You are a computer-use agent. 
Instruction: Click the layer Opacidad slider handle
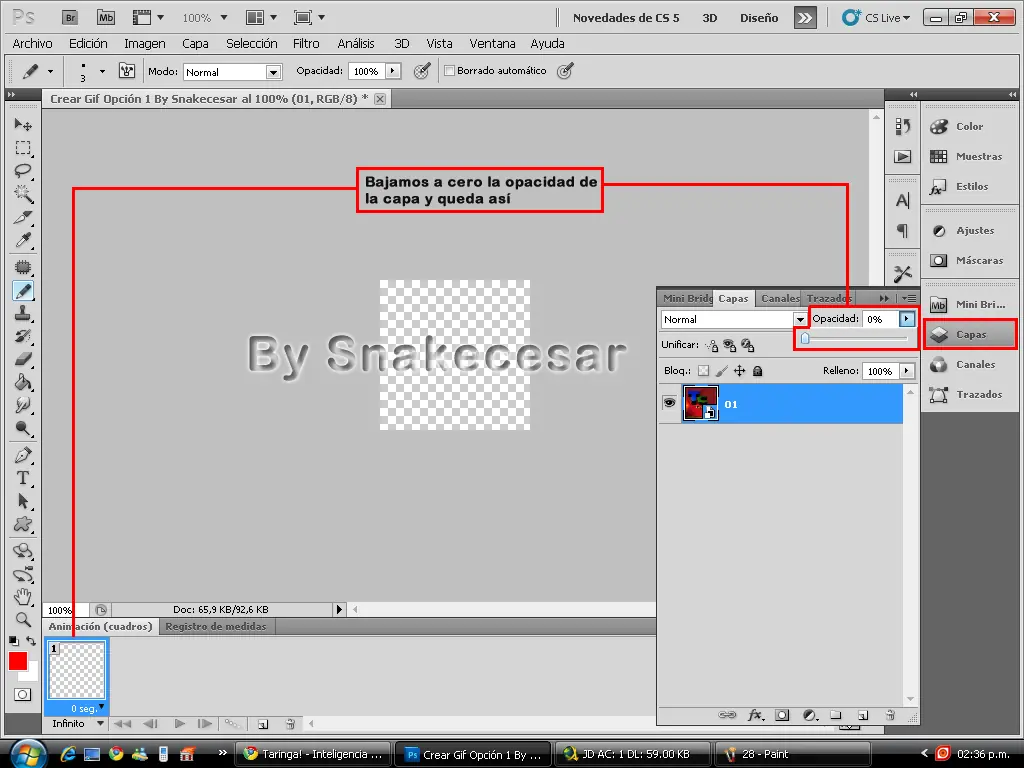[x=805, y=338]
